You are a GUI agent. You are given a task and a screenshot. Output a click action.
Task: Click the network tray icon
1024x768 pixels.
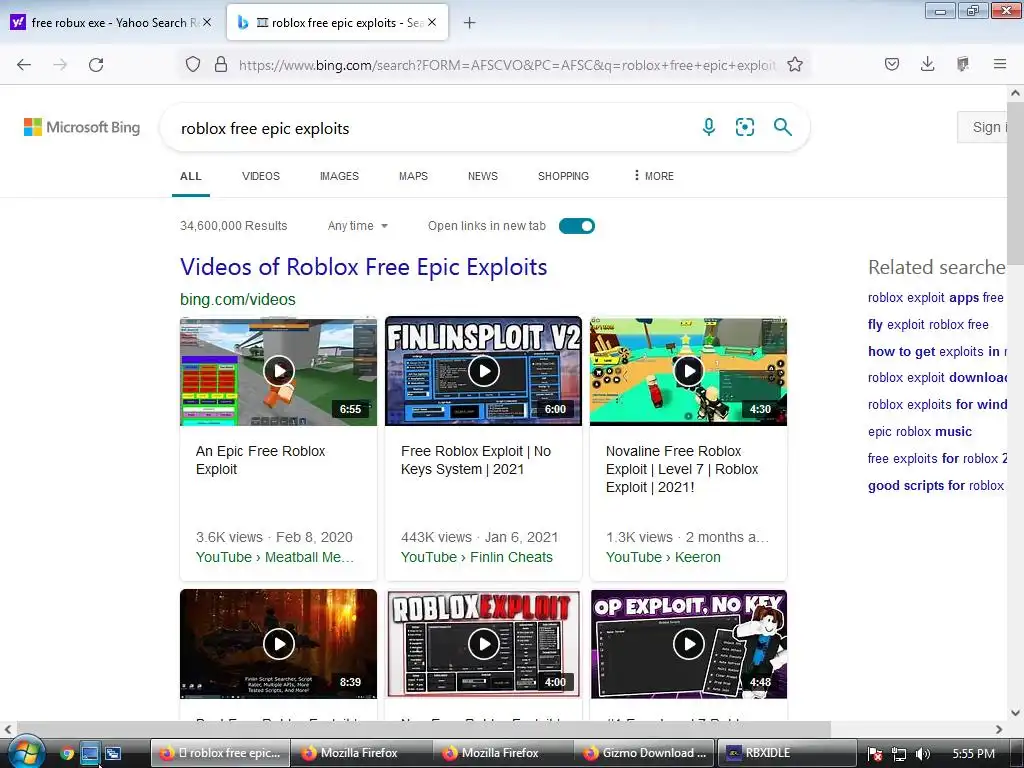[899, 754]
